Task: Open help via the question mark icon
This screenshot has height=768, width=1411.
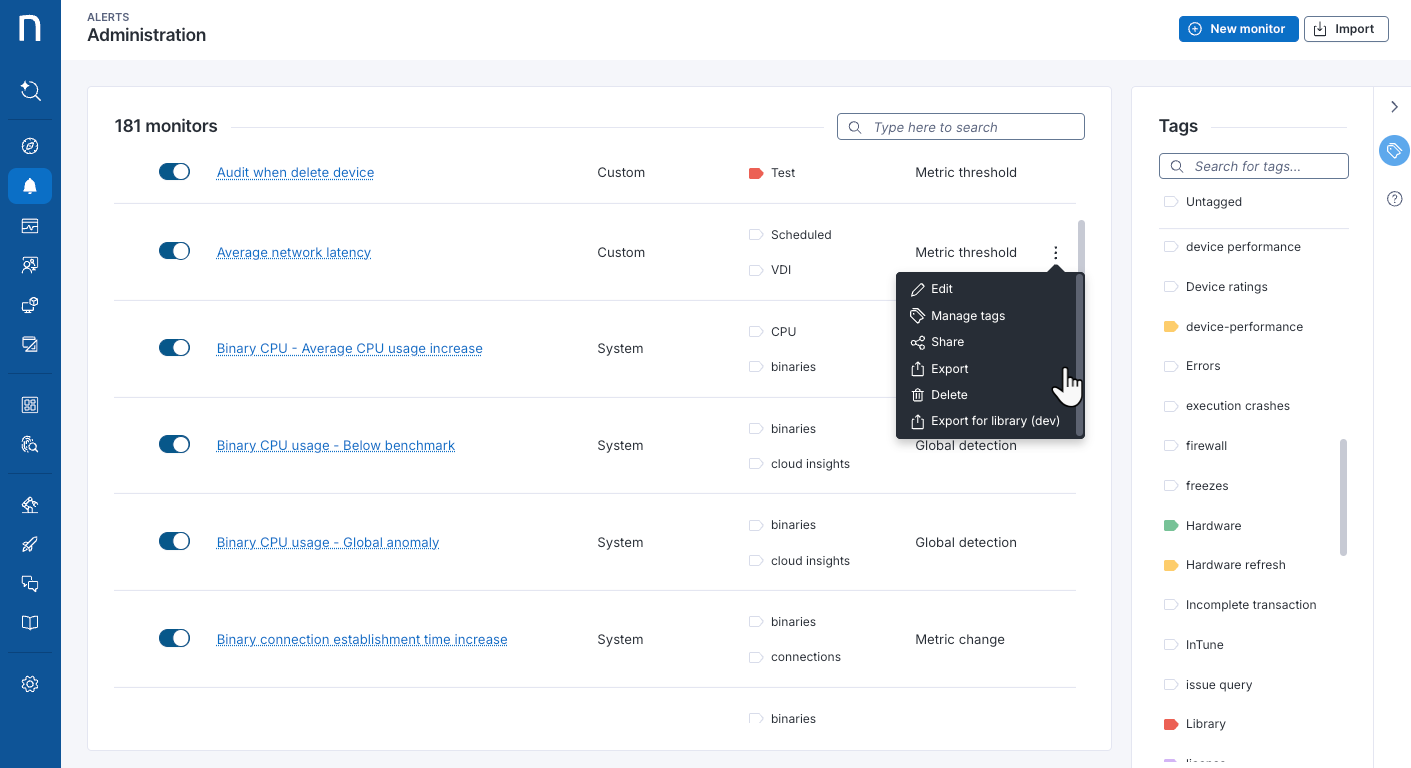Action: [1394, 199]
